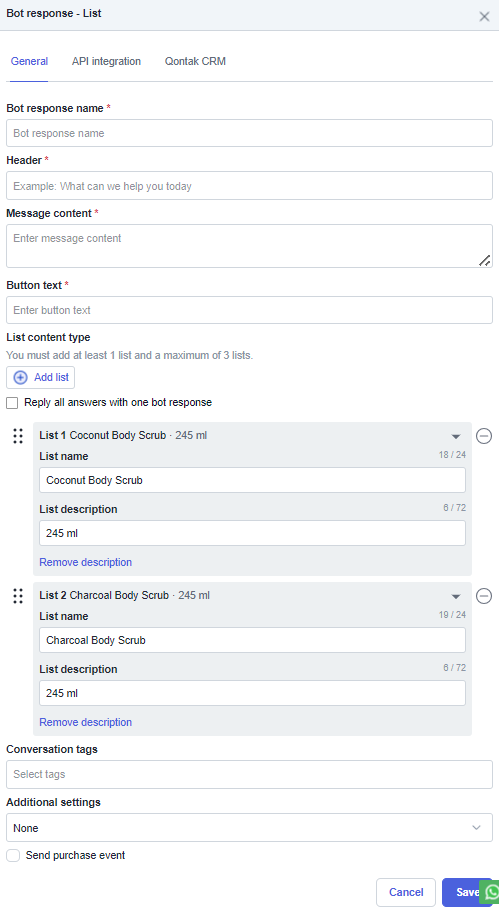499x914 pixels.
Task: Click the Cancel button
Action: (x=406, y=892)
